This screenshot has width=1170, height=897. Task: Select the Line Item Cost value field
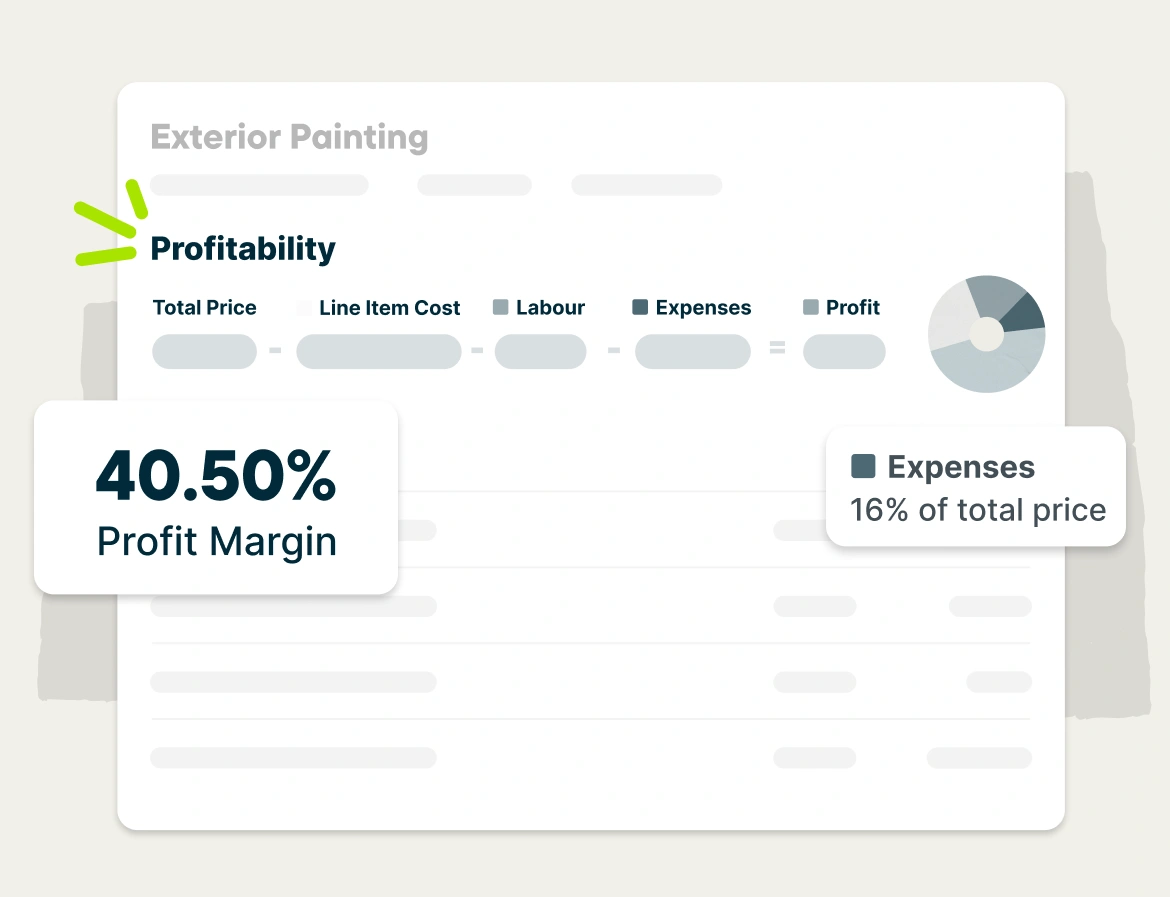click(379, 351)
